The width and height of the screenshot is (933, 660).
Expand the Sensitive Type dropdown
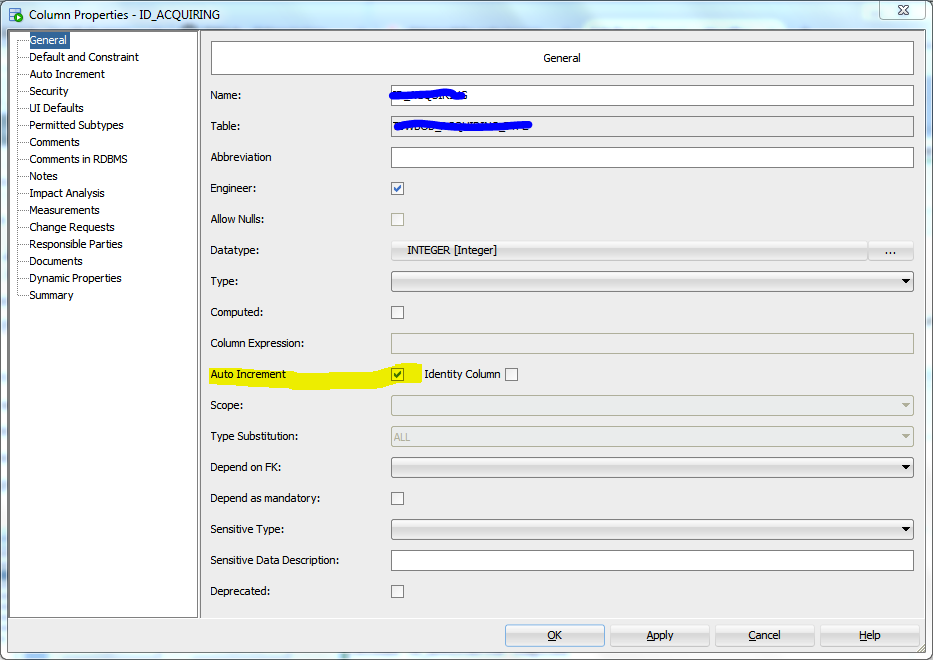905,529
